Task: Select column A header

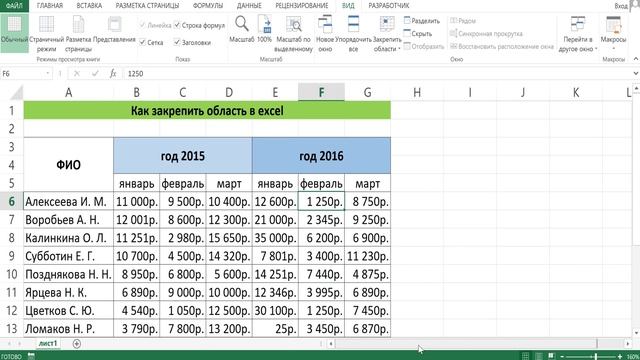Action: [69, 93]
